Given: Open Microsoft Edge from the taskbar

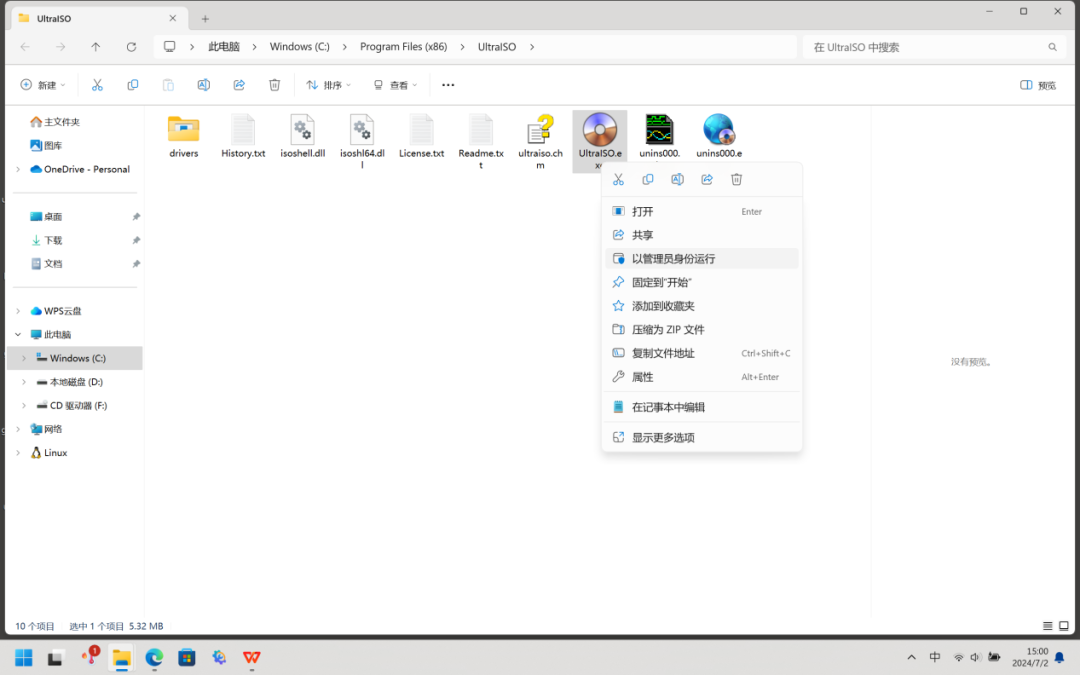Looking at the screenshot, I should point(154,658).
